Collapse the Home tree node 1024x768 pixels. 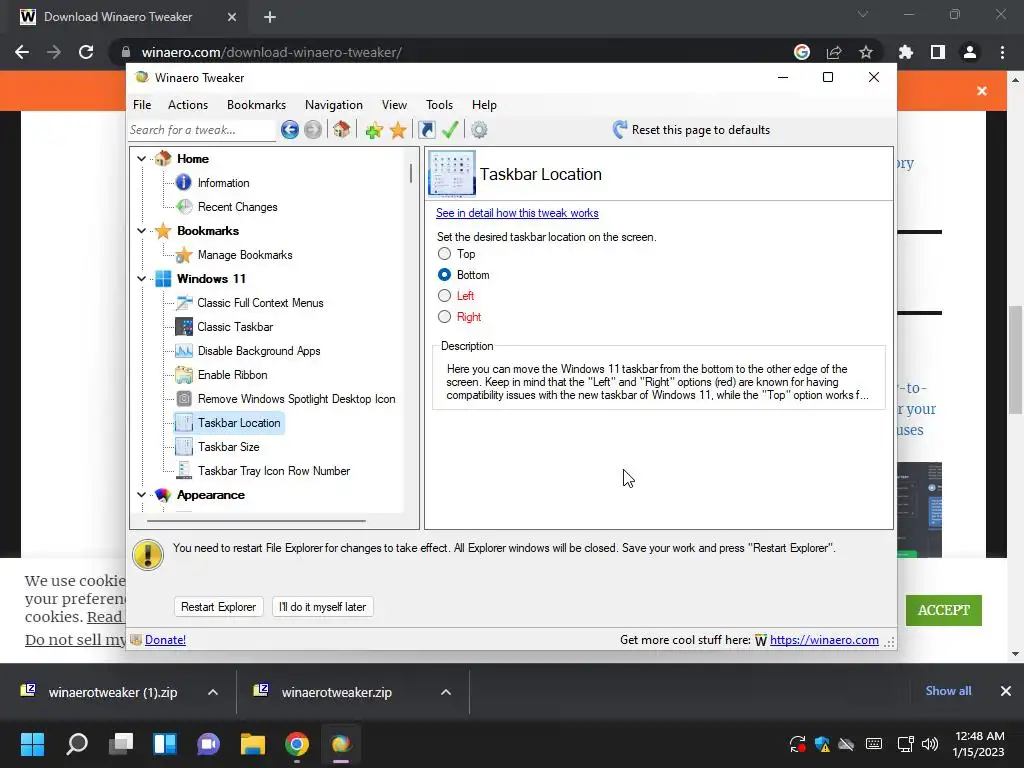(141, 159)
